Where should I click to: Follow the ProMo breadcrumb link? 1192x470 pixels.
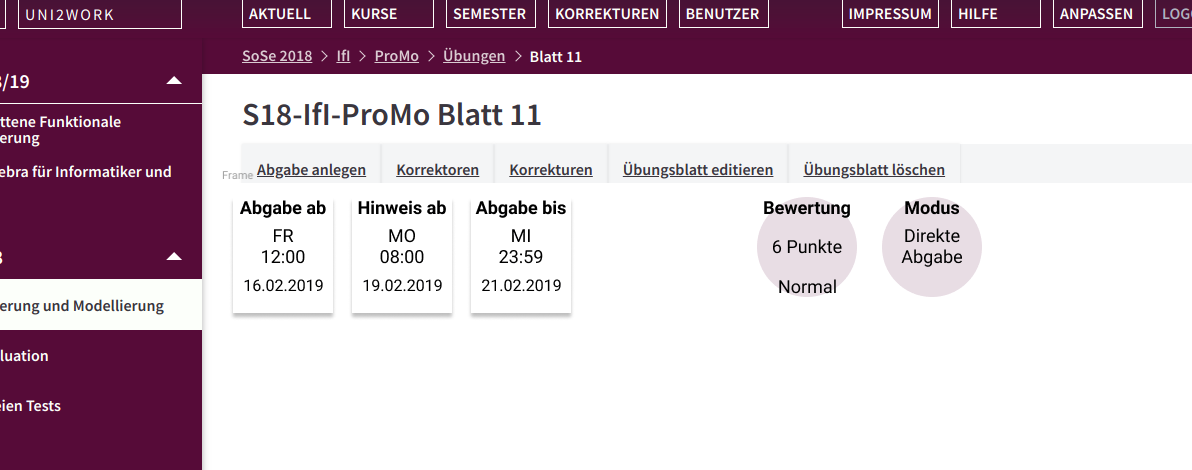tap(397, 56)
